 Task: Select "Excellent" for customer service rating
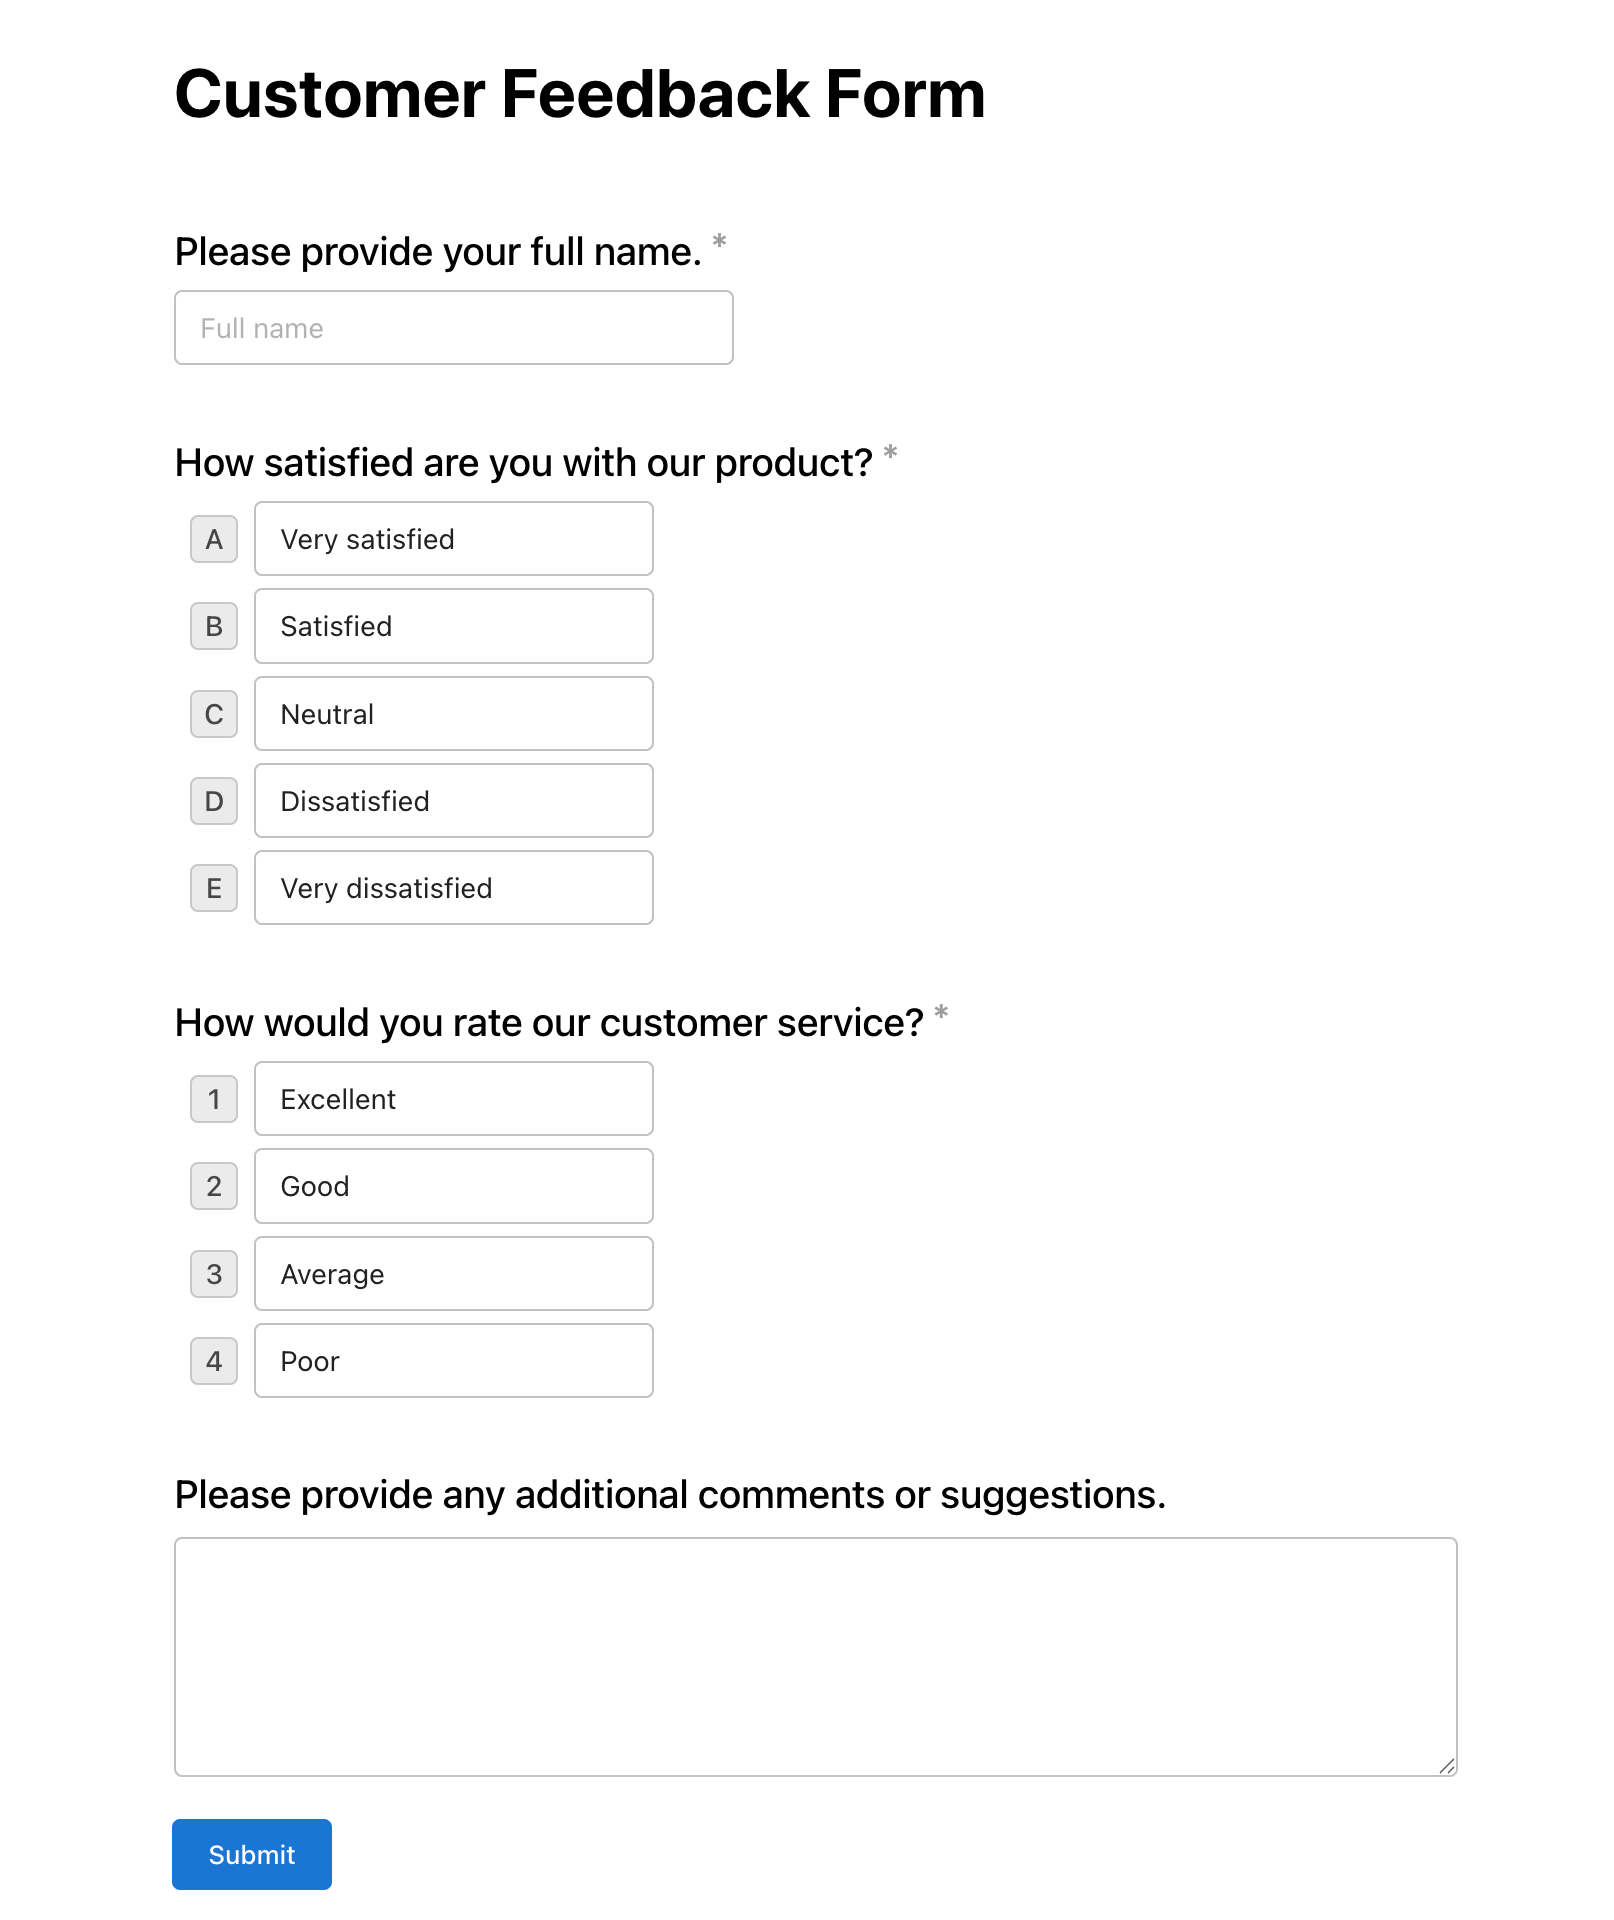tap(453, 1099)
